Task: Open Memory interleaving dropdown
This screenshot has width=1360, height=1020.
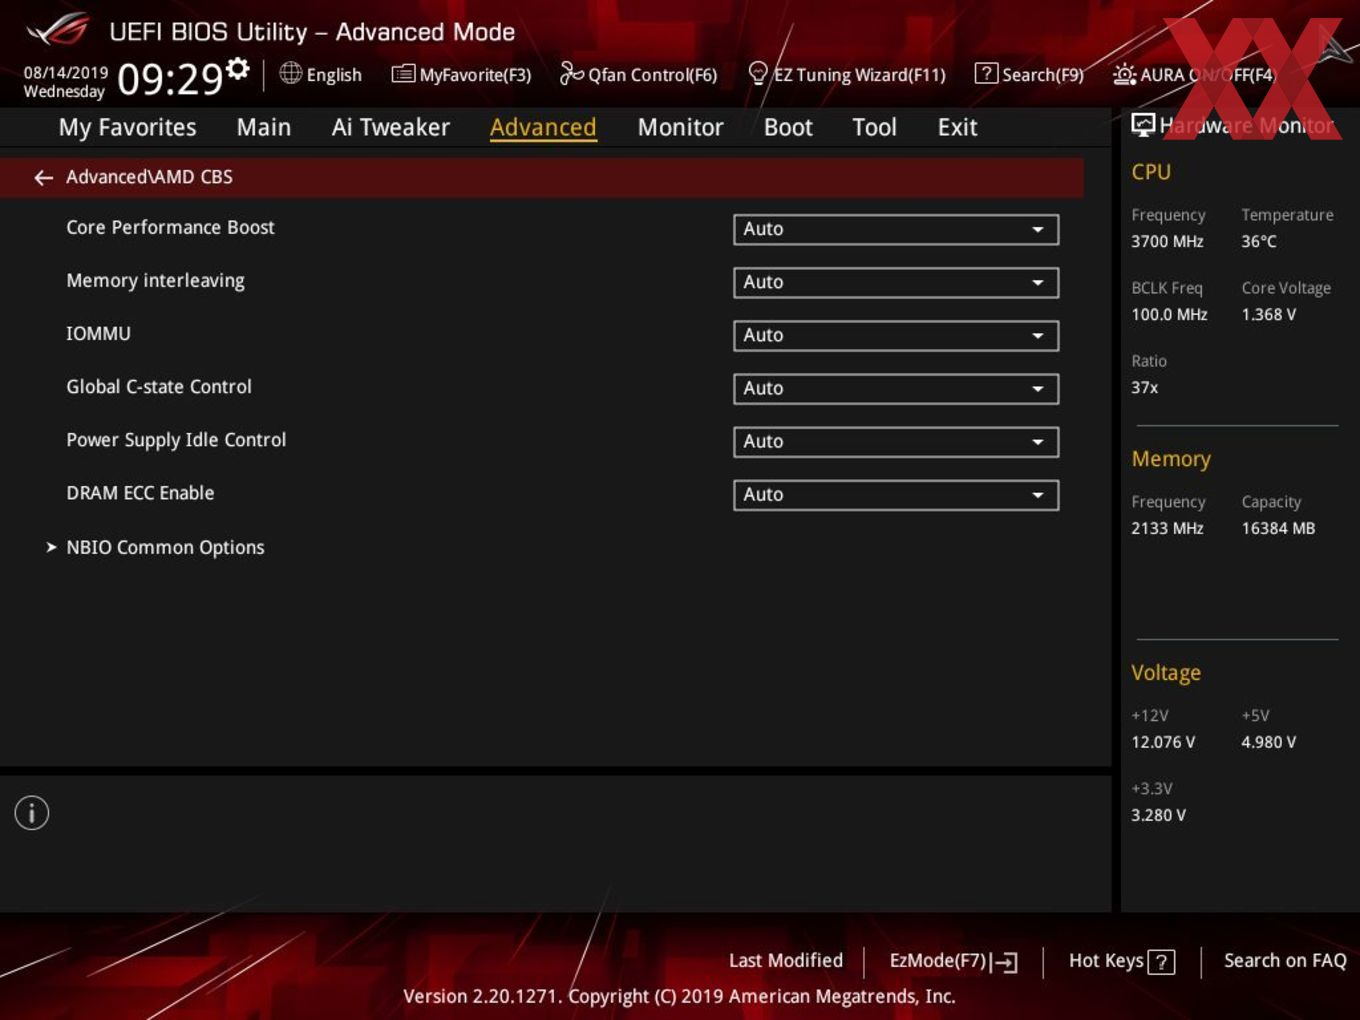Action: [x=896, y=283]
